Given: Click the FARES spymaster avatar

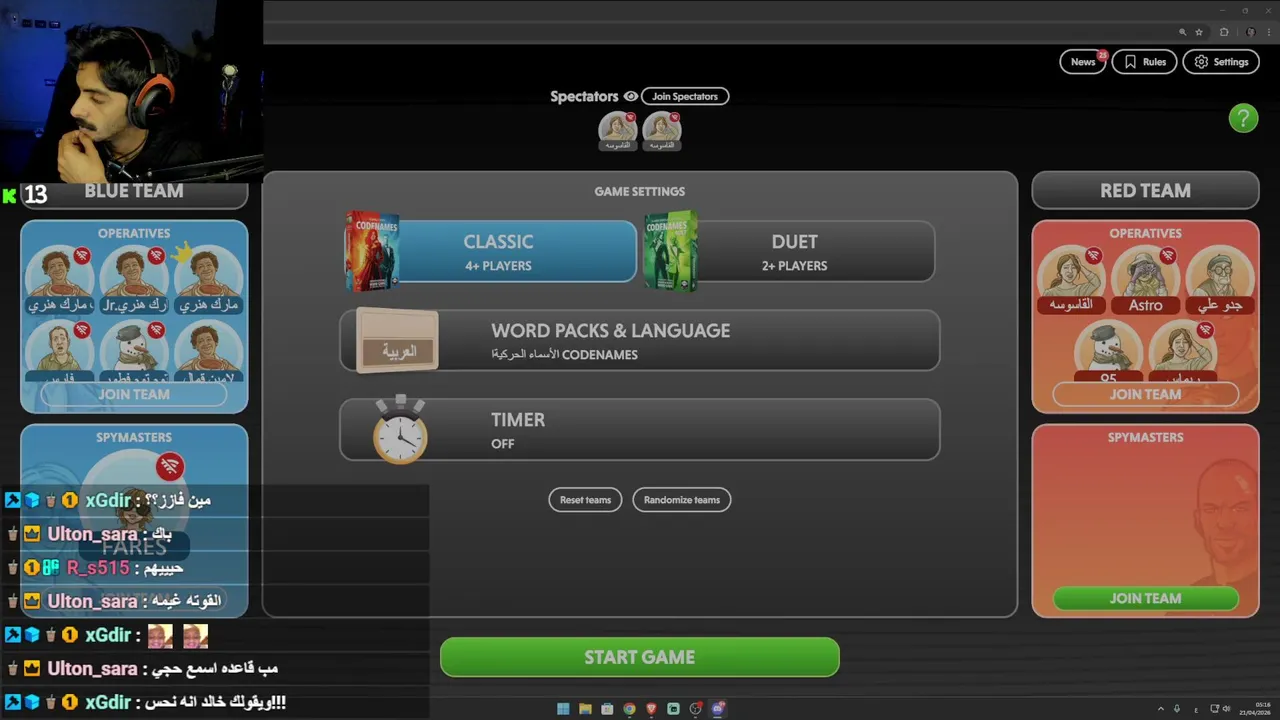Looking at the screenshot, I should click(x=134, y=505).
